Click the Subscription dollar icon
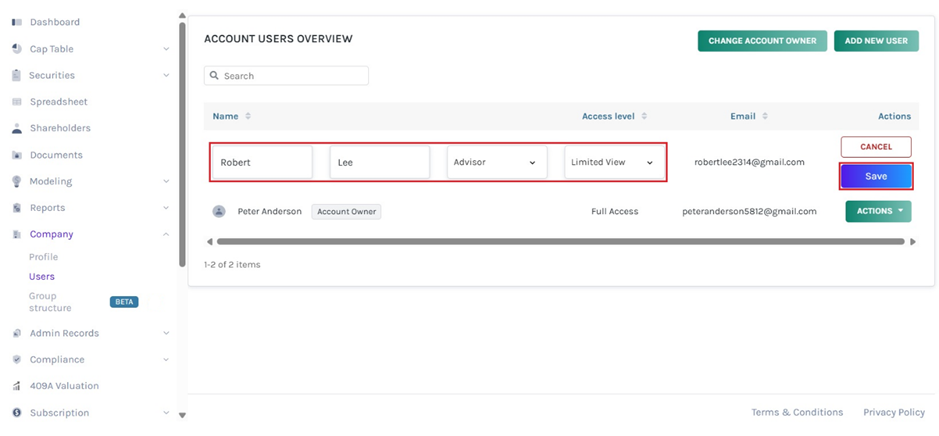This screenshot has width=939, height=436. tap(17, 413)
